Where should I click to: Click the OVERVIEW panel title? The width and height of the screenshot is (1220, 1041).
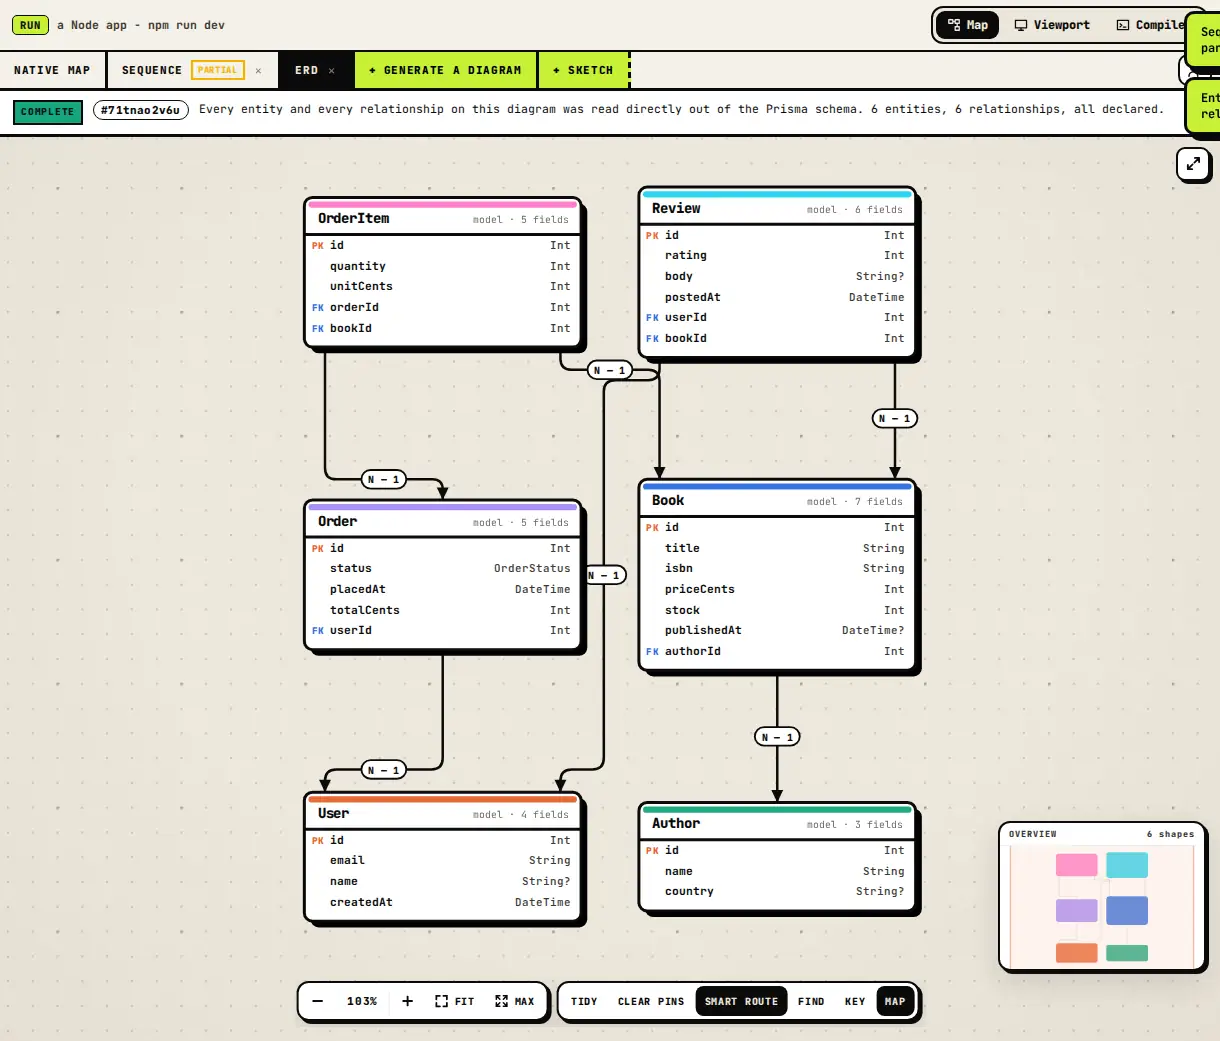click(1032, 833)
